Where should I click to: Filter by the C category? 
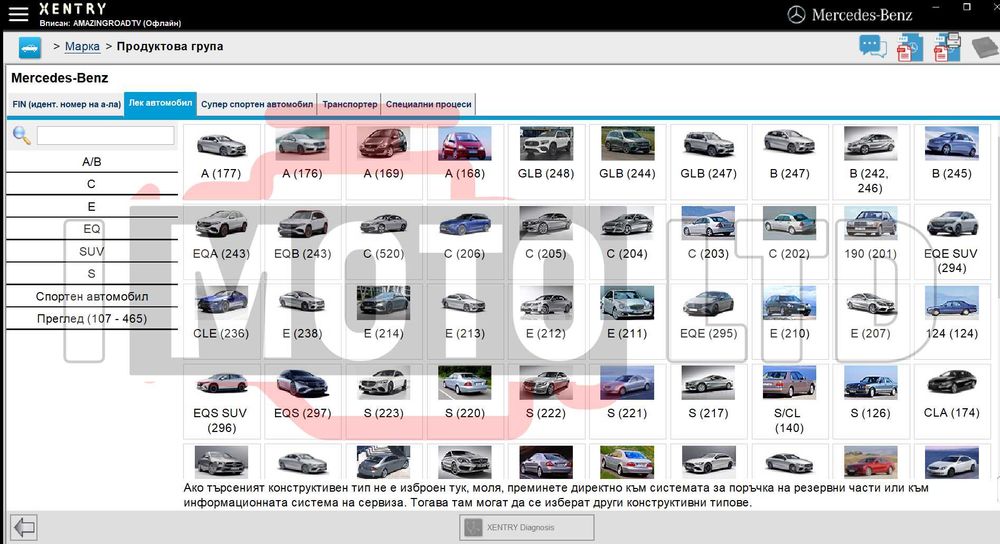tap(92, 184)
